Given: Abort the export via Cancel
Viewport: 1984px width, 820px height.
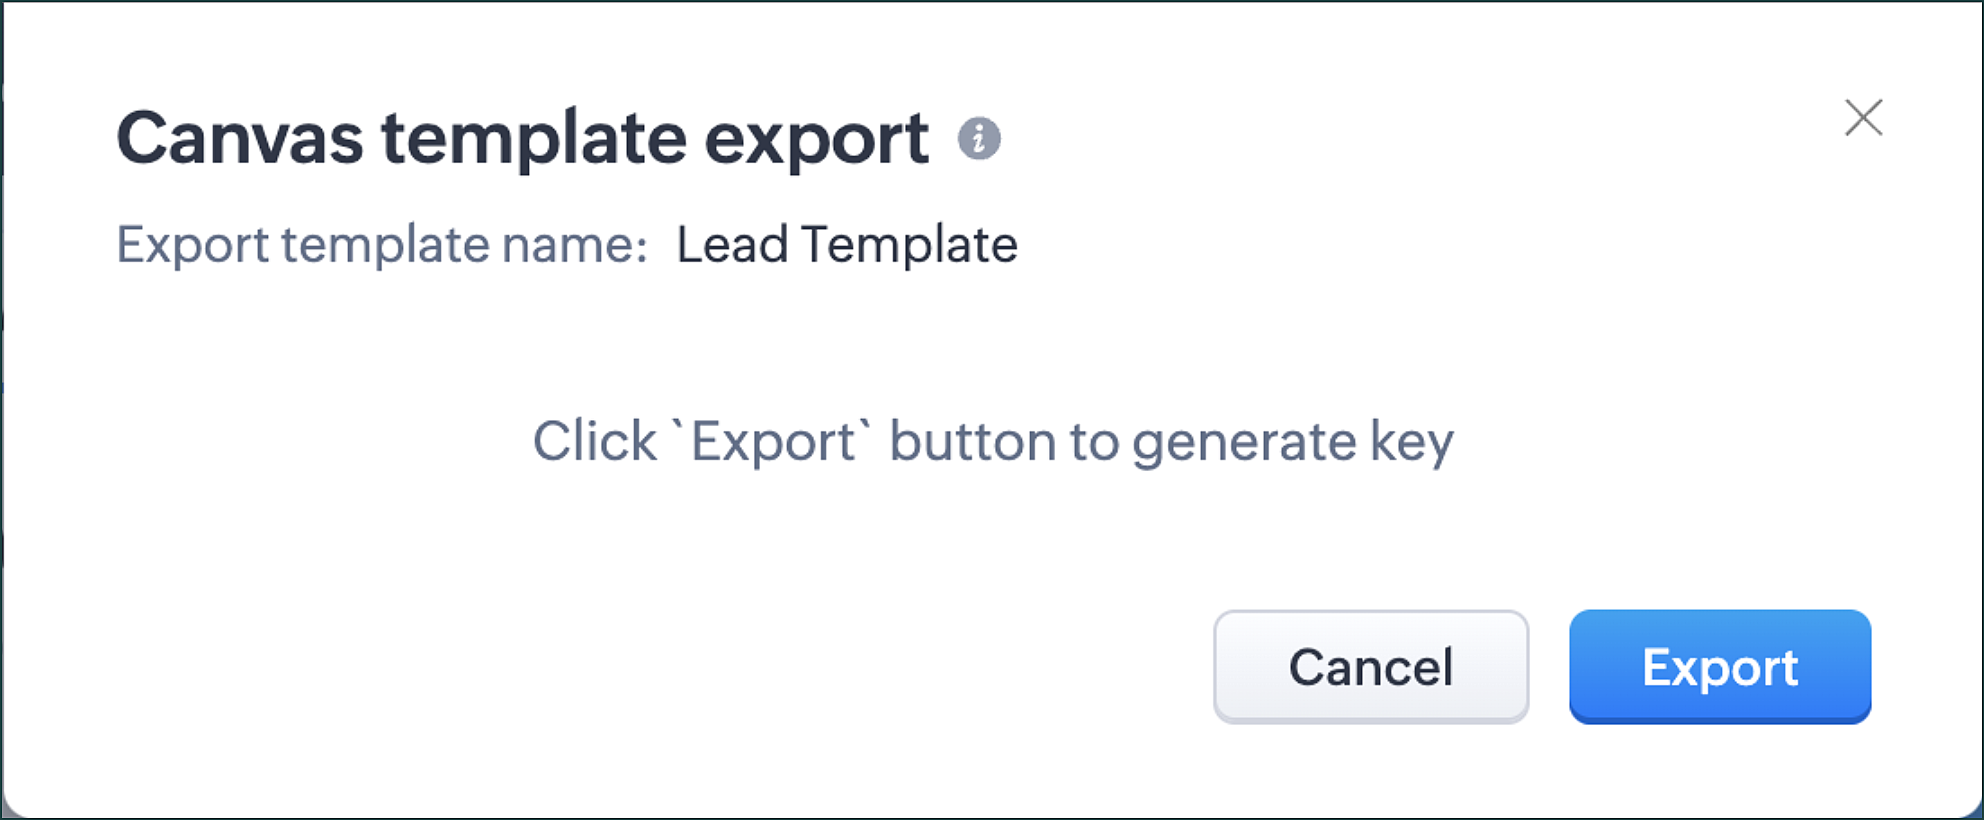Looking at the screenshot, I should click(1371, 666).
